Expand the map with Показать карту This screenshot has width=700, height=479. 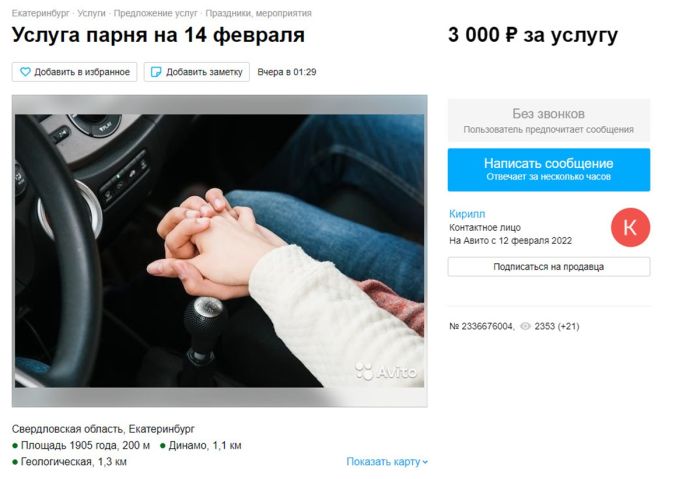coord(387,462)
